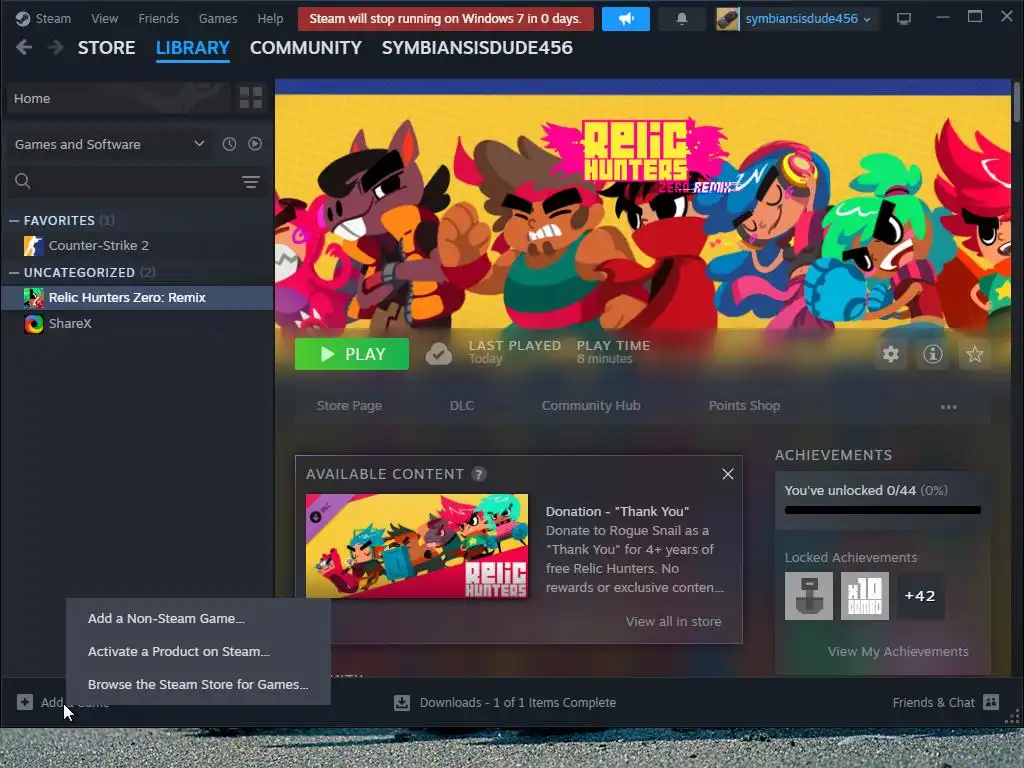Click the ShareX app icon
Viewport: 1024px width, 768px height.
[x=34, y=323]
